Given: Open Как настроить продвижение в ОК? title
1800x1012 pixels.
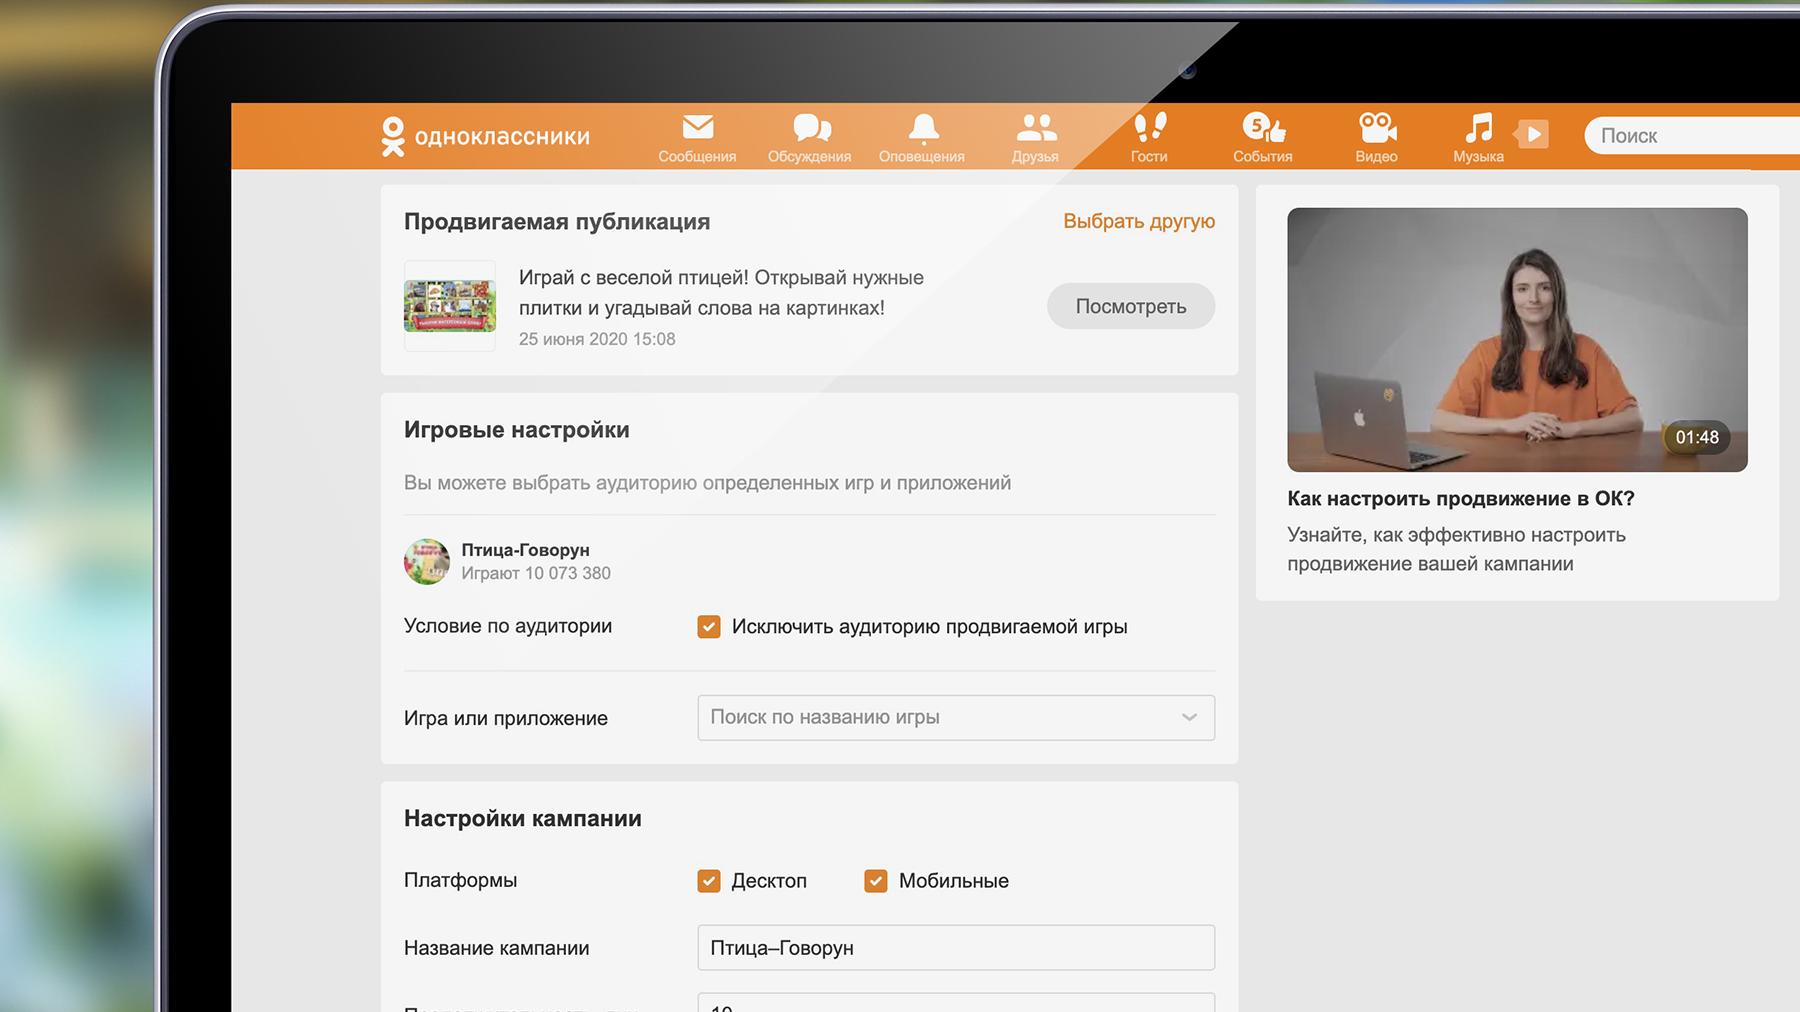Looking at the screenshot, I should [1461, 498].
